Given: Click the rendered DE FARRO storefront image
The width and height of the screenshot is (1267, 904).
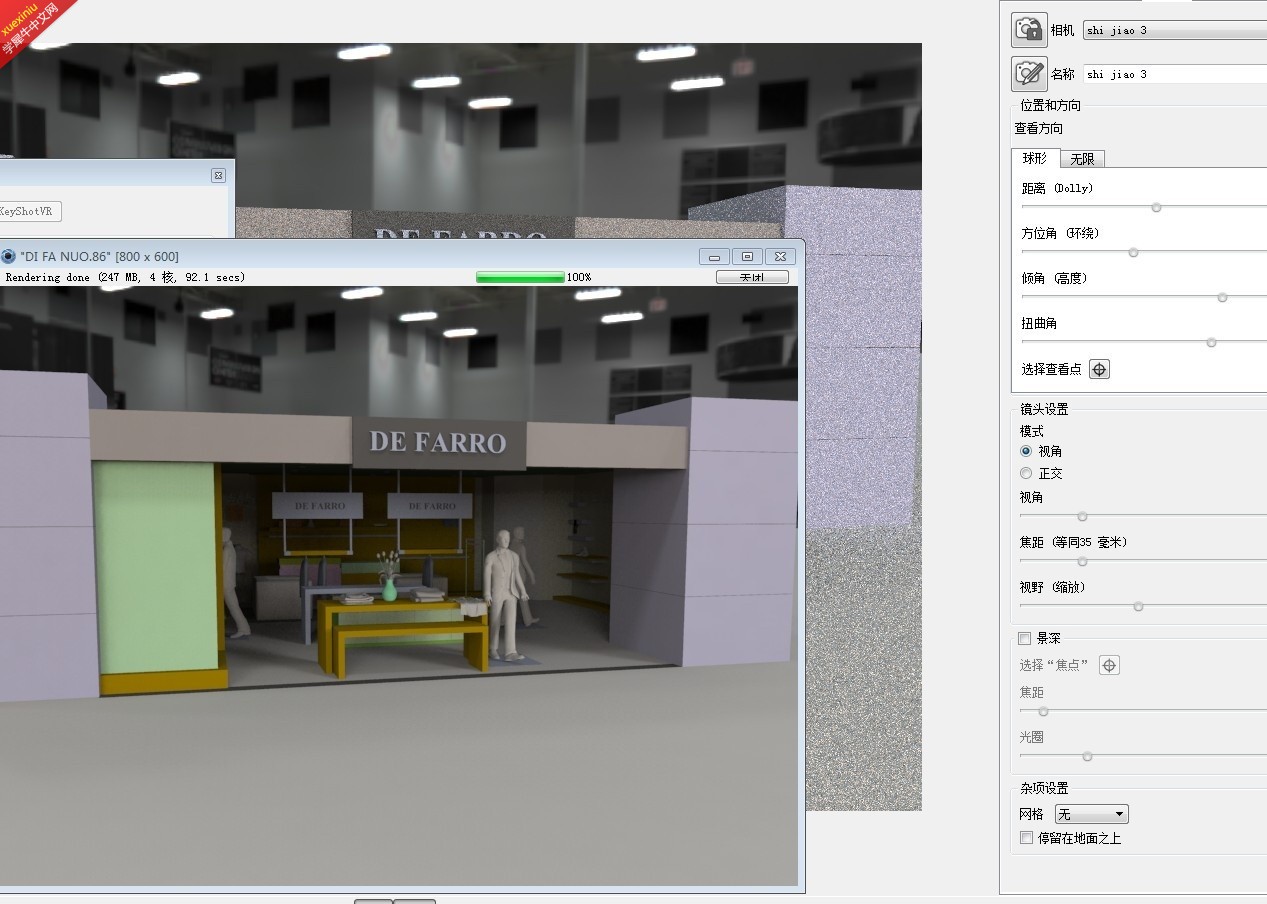Looking at the screenshot, I should tap(399, 585).
